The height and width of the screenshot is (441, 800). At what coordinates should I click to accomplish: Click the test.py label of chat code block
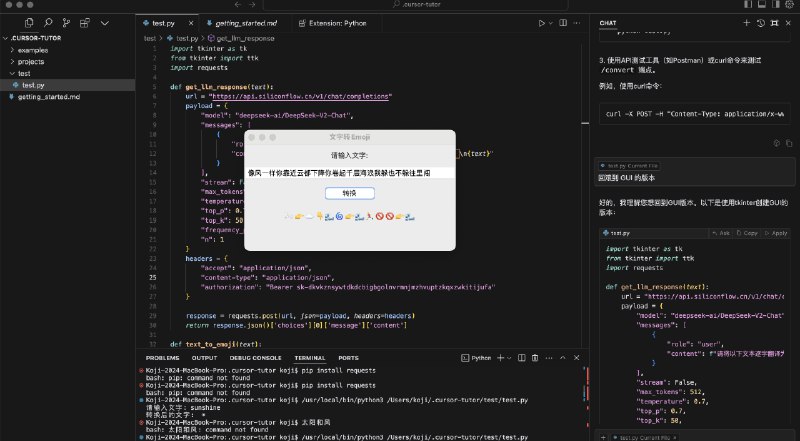[616, 233]
